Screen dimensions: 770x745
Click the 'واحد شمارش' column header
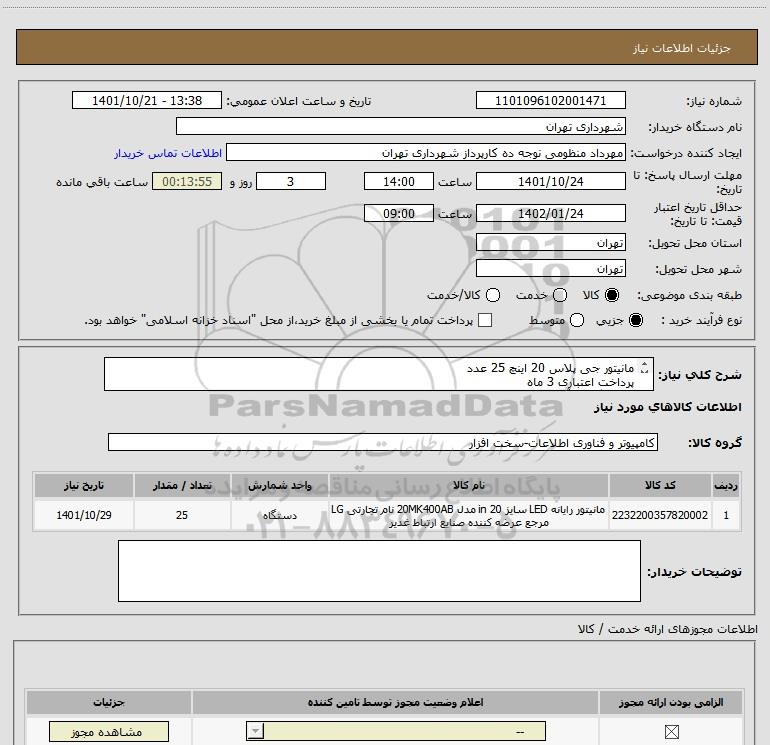pos(279,485)
